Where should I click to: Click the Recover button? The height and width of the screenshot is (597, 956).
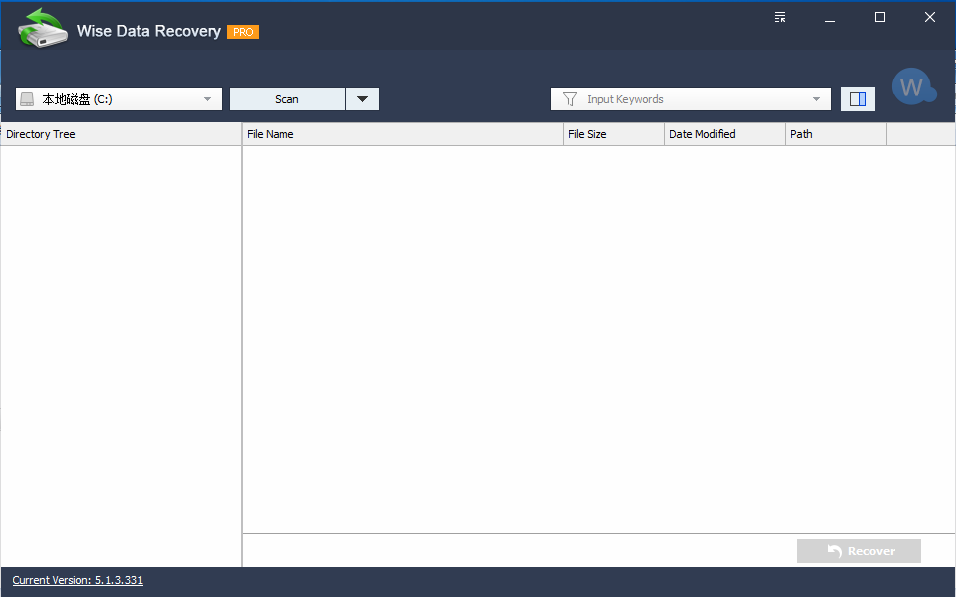coord(858,551)
